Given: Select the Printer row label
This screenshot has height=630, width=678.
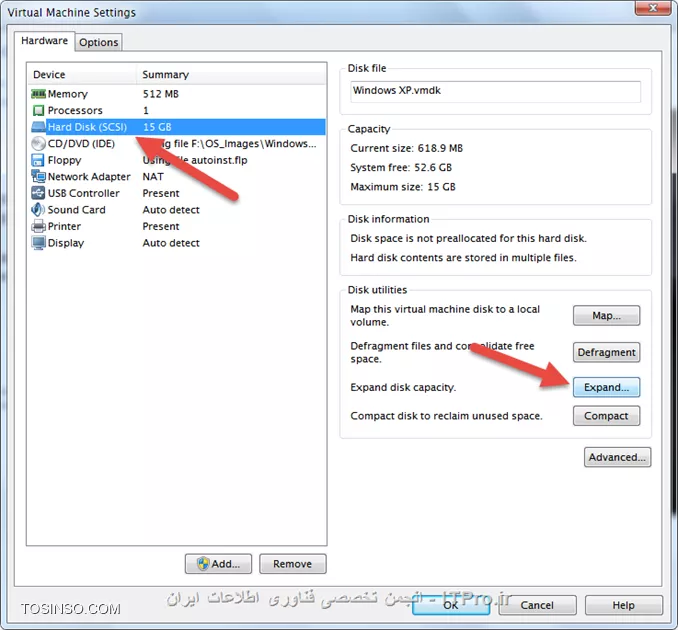Looking at the screenshot, I should pos(64,226).
